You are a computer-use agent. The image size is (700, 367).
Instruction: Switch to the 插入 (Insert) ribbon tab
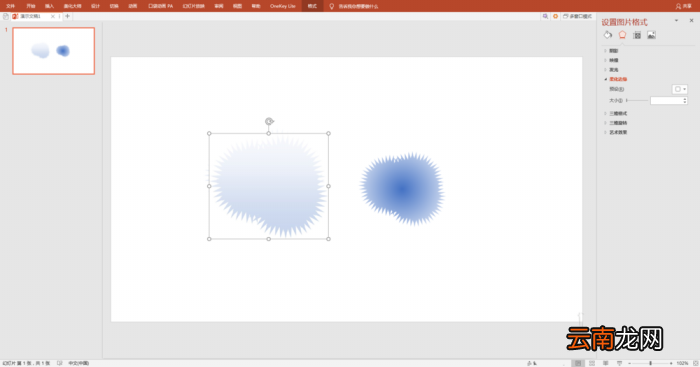click(49, 6)
